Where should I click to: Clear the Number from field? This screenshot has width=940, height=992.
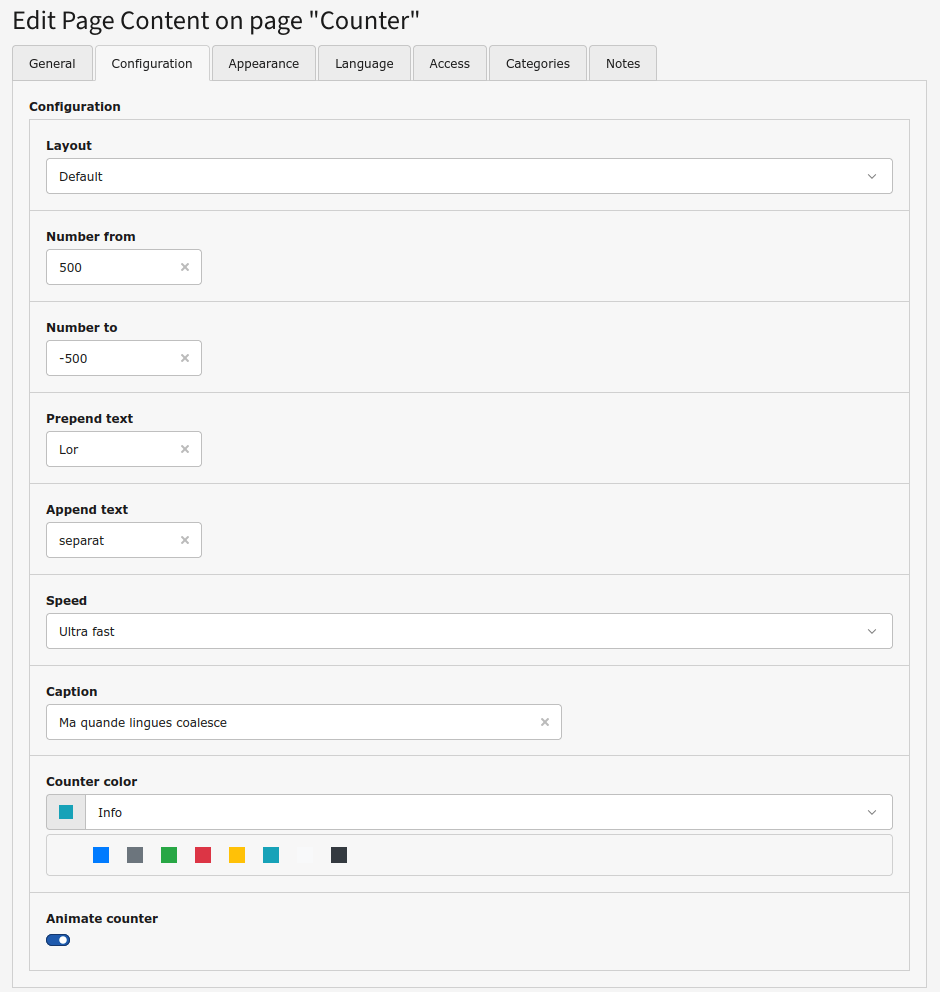coord(185,267)
